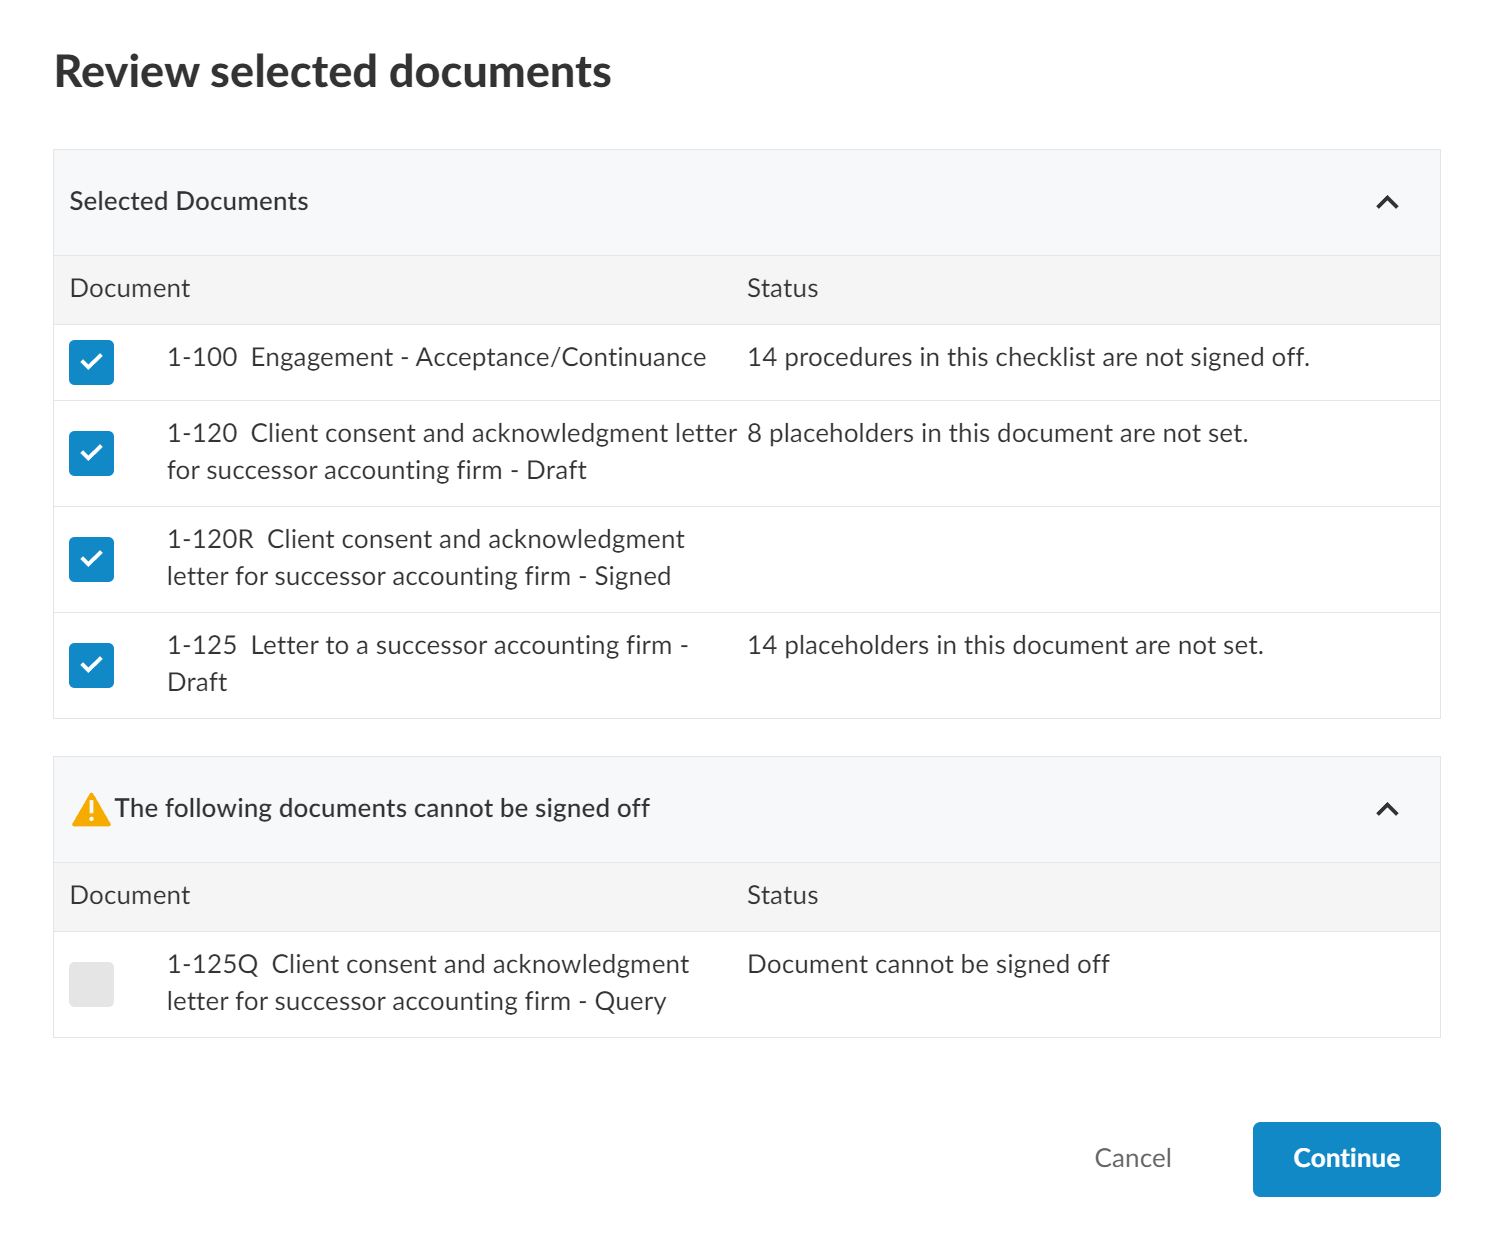Image resolution: width=1492 pixels, height=1243 pixels.
Task: Click the Status column header
Action: (x=782, y=288)
